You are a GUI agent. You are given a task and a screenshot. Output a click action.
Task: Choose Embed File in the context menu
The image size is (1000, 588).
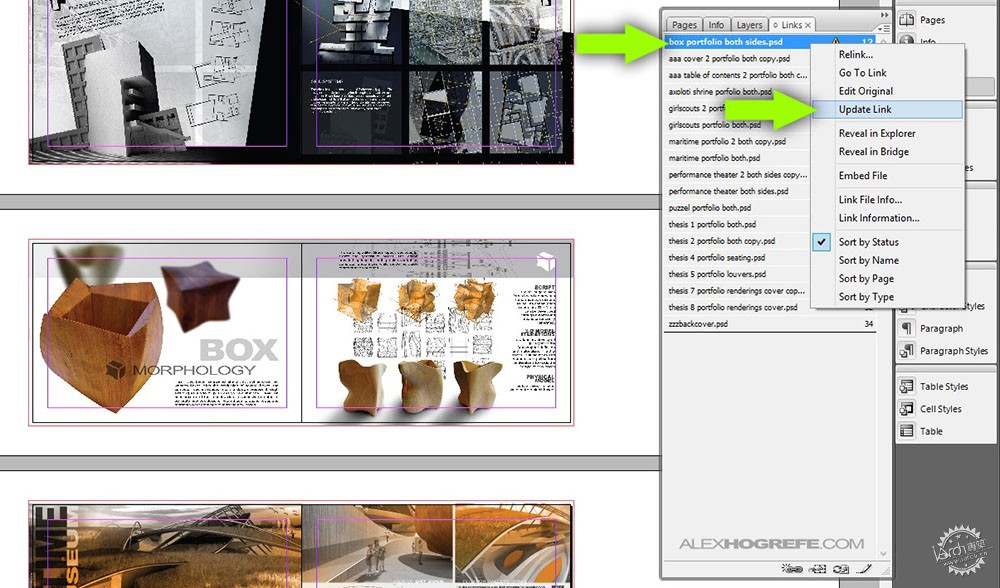coord(863,175)
